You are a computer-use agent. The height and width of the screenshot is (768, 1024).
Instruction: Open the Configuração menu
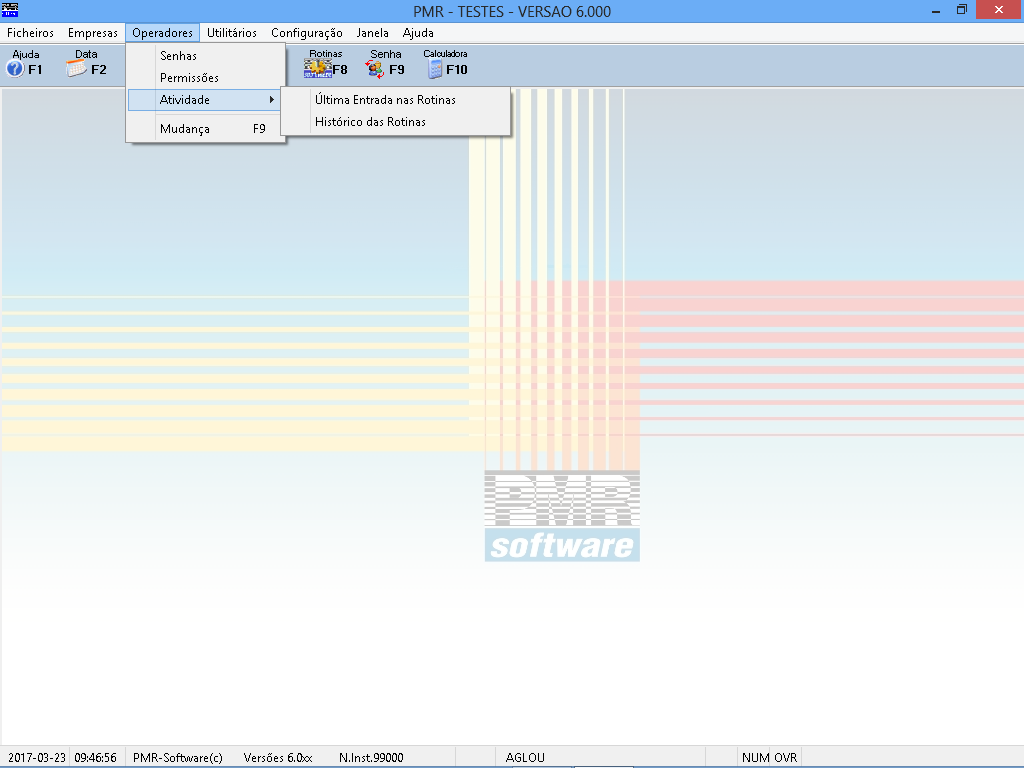(306, 33)
